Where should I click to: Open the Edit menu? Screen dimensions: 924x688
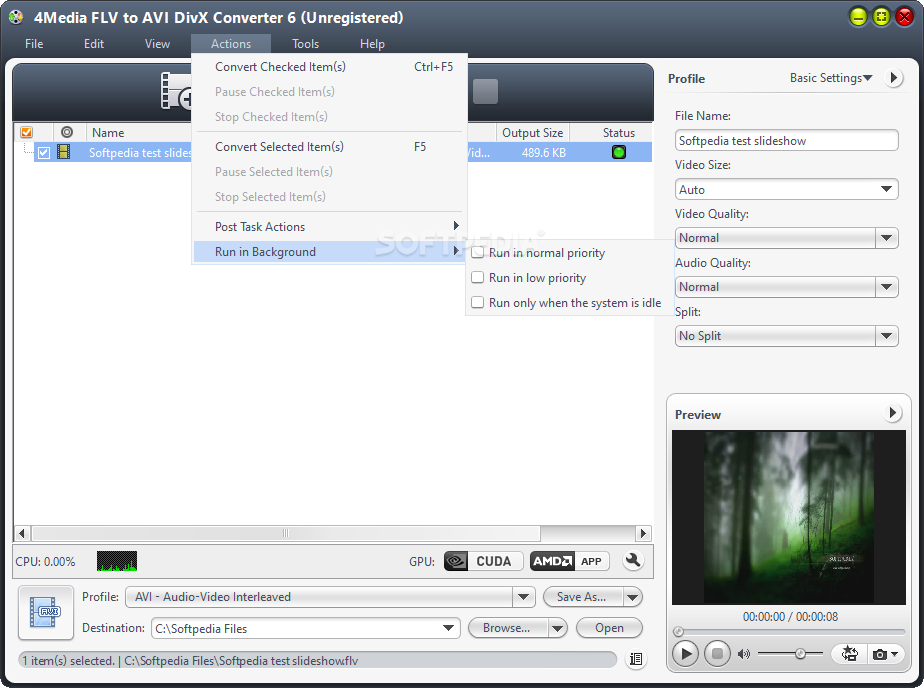(94, 44)
